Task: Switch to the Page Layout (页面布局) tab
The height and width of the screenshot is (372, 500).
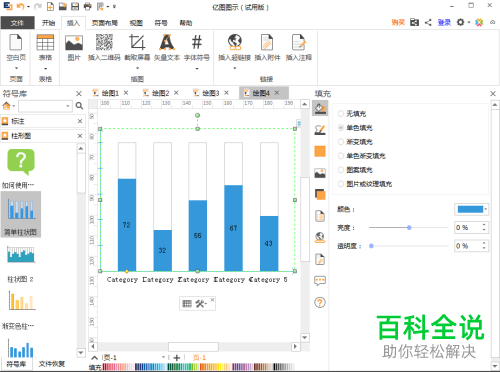Action: coord(105,23)
